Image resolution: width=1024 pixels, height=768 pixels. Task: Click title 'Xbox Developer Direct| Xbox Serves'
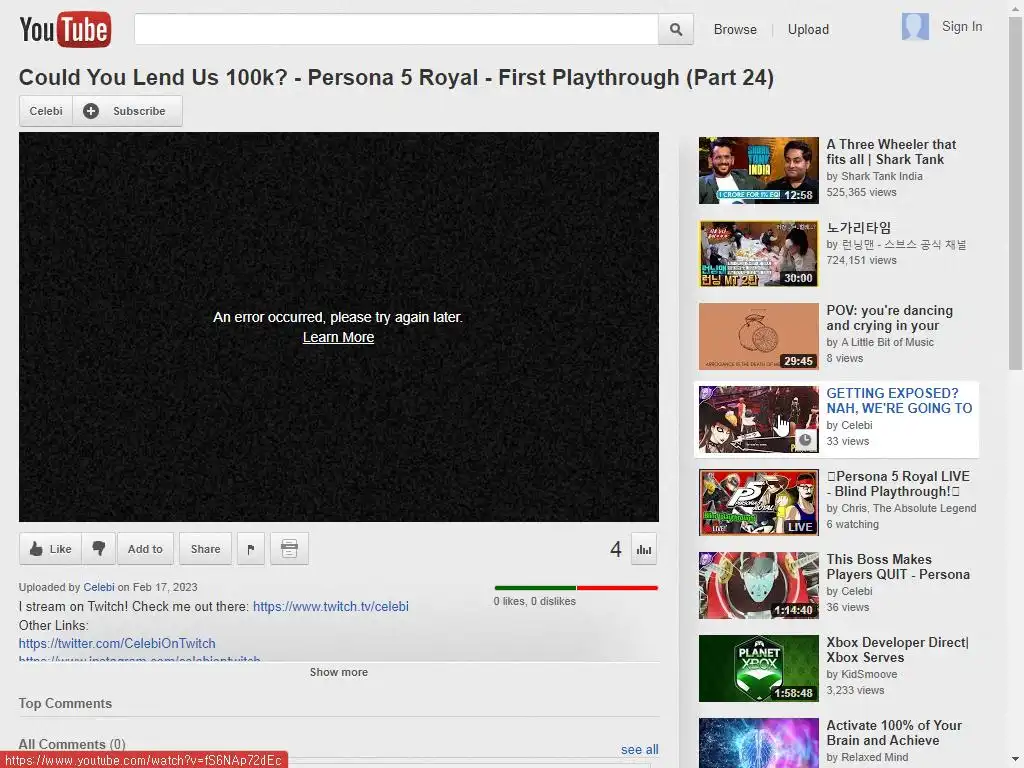pyautogui.click(x=897, y=650)
